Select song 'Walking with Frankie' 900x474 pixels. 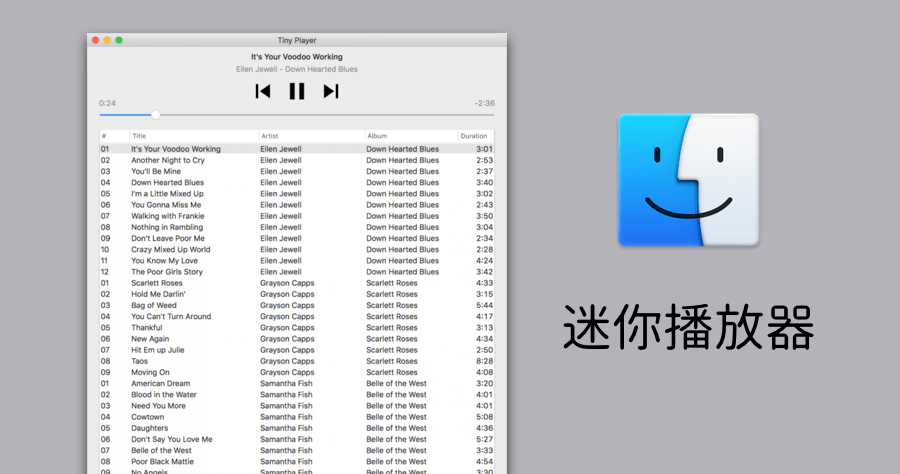click(x=168, y=216)
